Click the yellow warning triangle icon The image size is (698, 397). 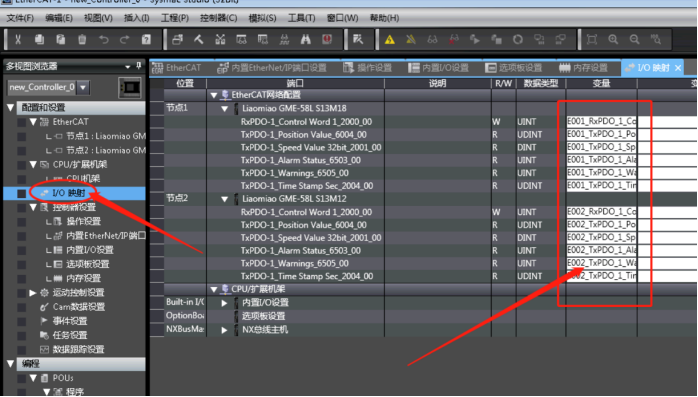pyautogui.click(x=390, y=40)
